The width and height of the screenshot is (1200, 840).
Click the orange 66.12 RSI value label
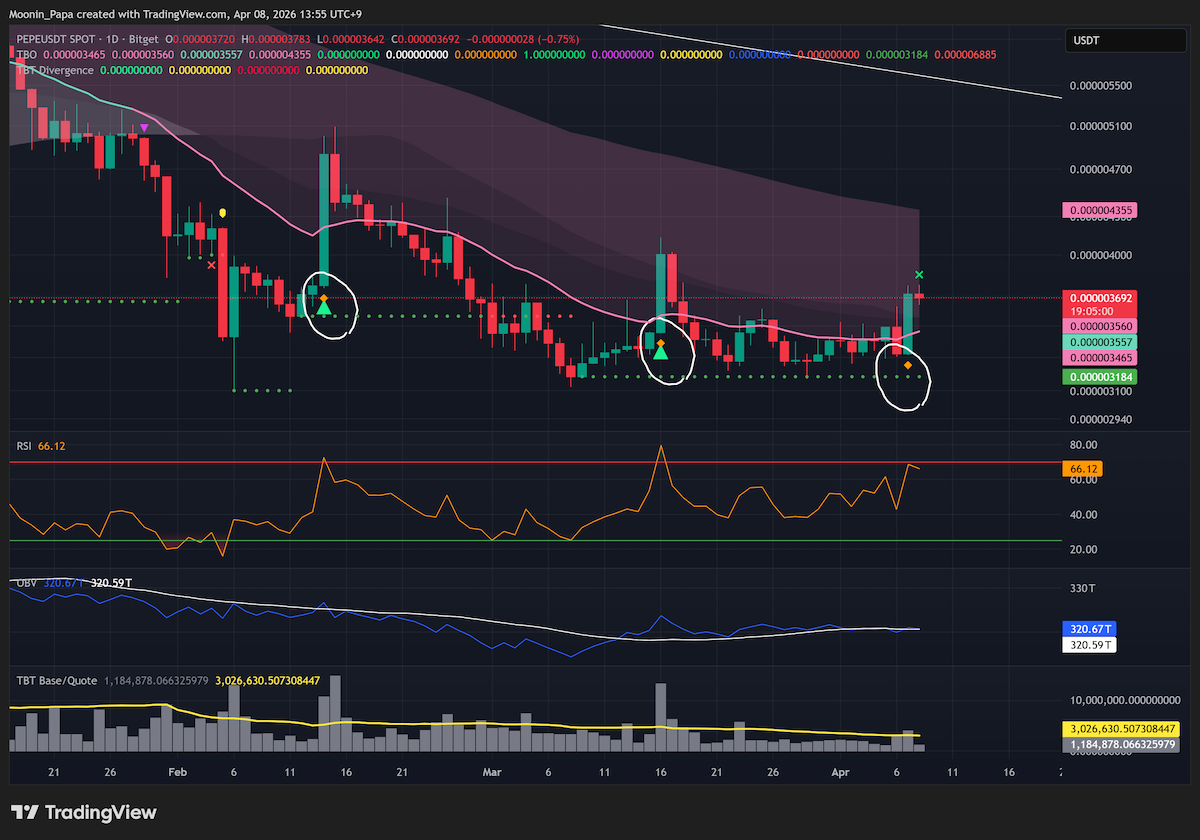pos(1084,468)
